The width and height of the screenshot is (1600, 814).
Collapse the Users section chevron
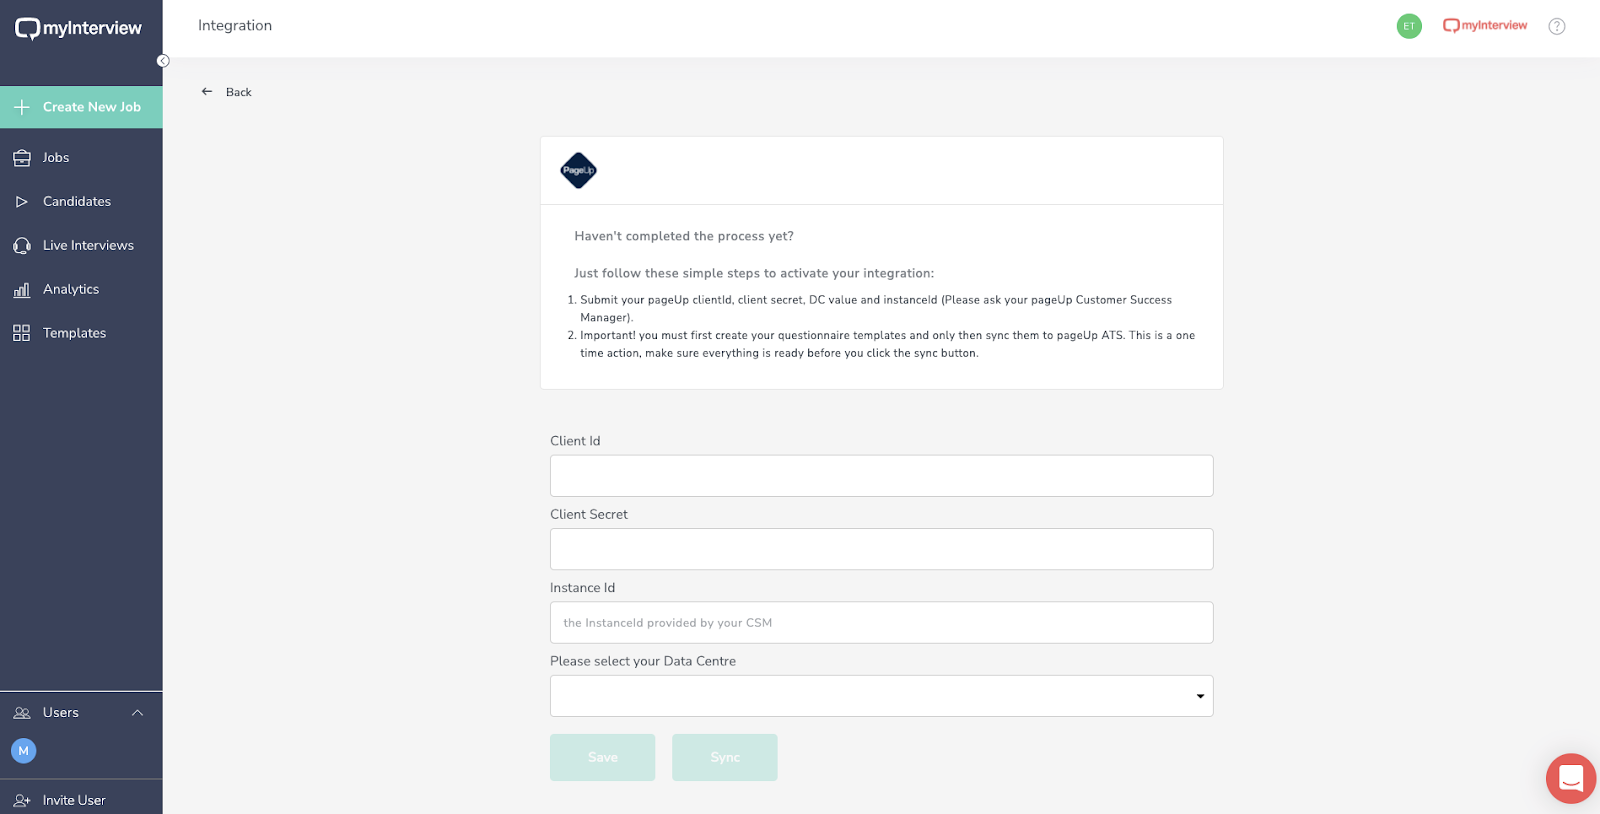click(x=138, y=713)
